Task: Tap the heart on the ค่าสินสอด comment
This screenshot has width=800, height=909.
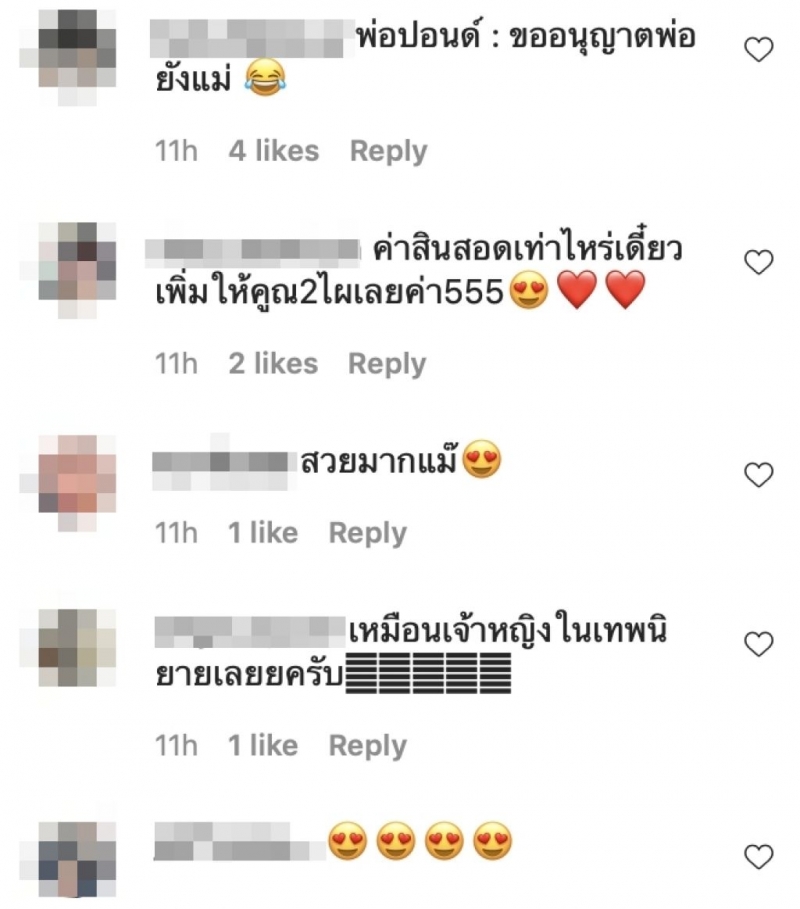Action: (x=758, y=262)
